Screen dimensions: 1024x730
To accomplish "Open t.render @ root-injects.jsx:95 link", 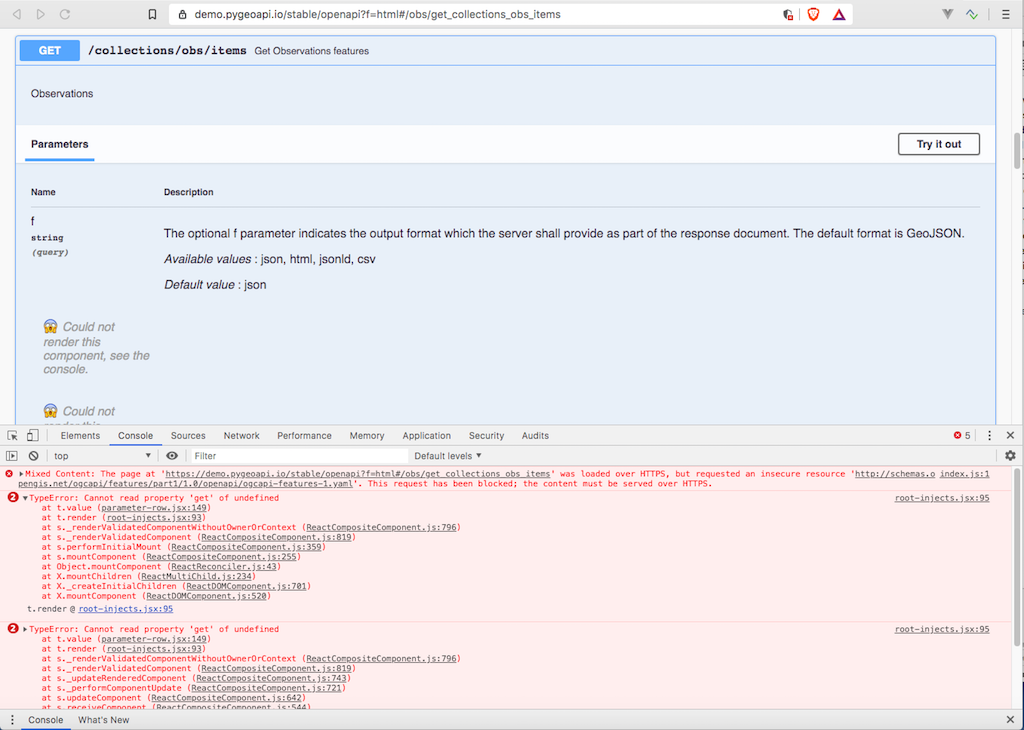I will click(125, 609).
